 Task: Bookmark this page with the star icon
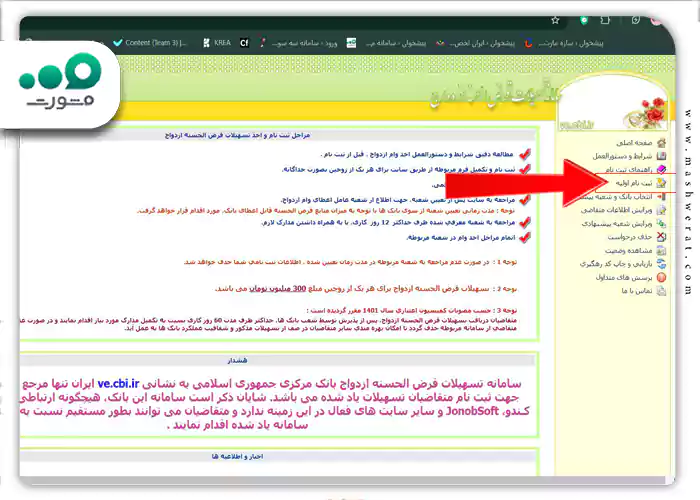(x=555, y=20)
